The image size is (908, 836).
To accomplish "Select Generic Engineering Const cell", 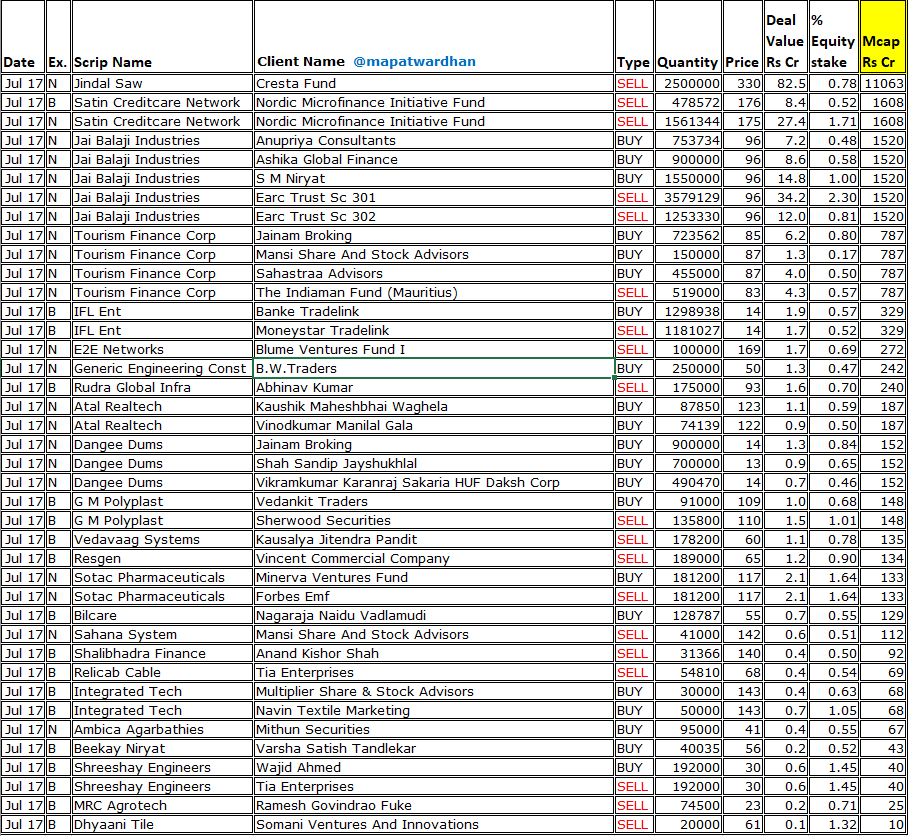I will tap(162, 368).
